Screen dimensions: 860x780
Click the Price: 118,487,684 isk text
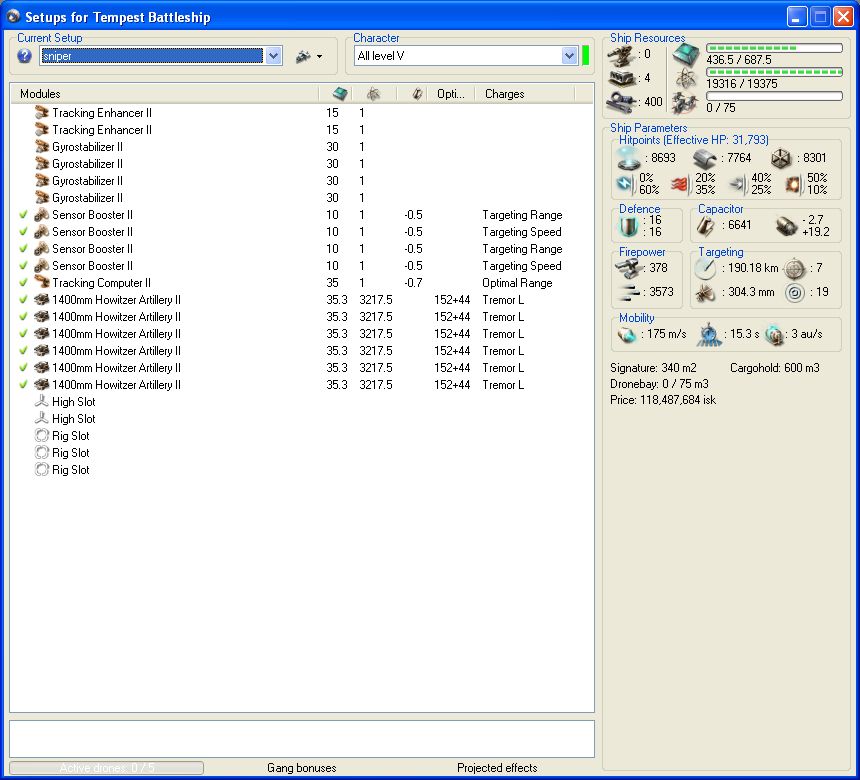(x=663, y=400)
